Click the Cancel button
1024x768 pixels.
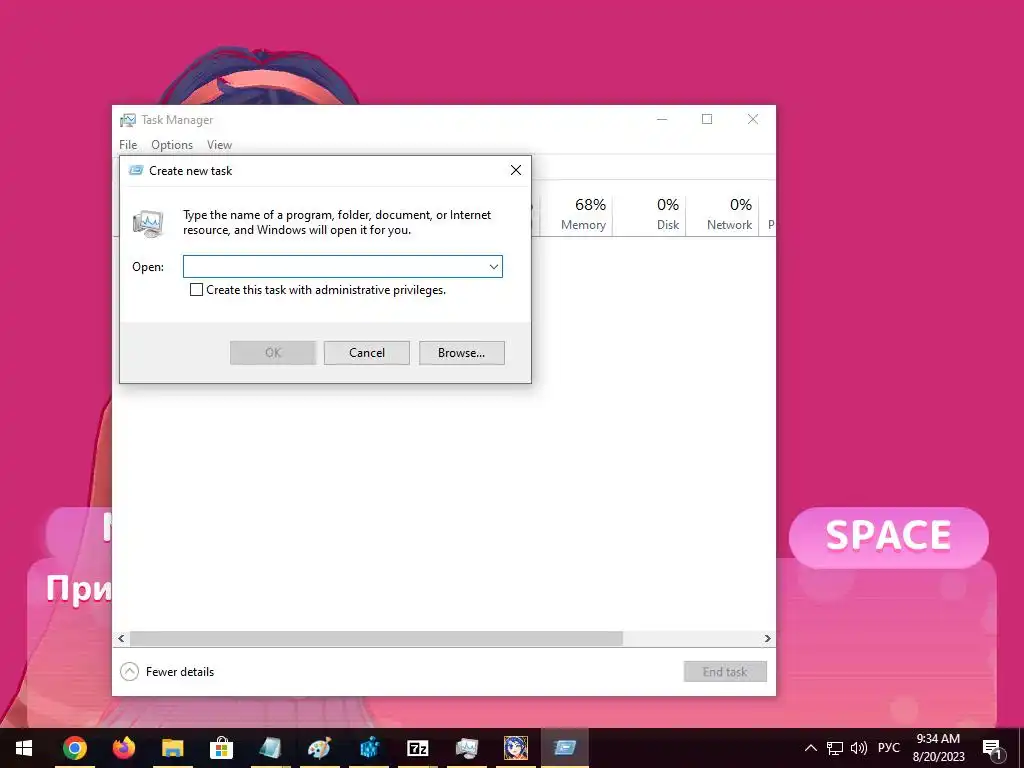pyautogui.click(x=367, y=353)
